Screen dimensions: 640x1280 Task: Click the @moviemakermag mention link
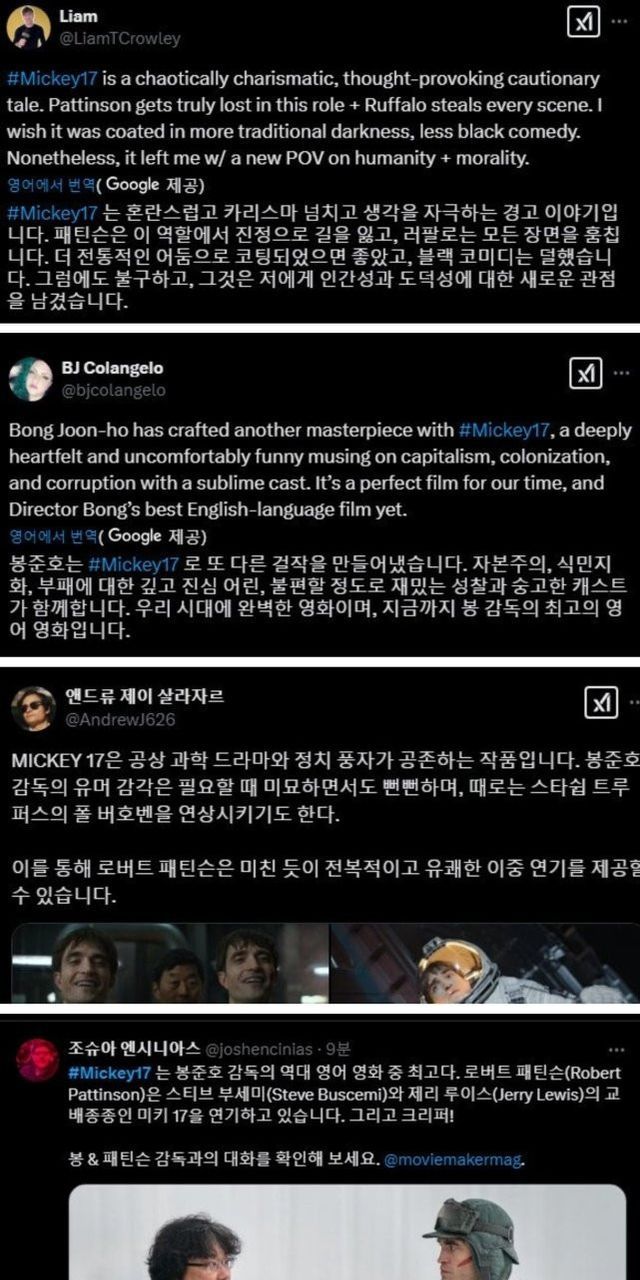[x=454, y=1161]
